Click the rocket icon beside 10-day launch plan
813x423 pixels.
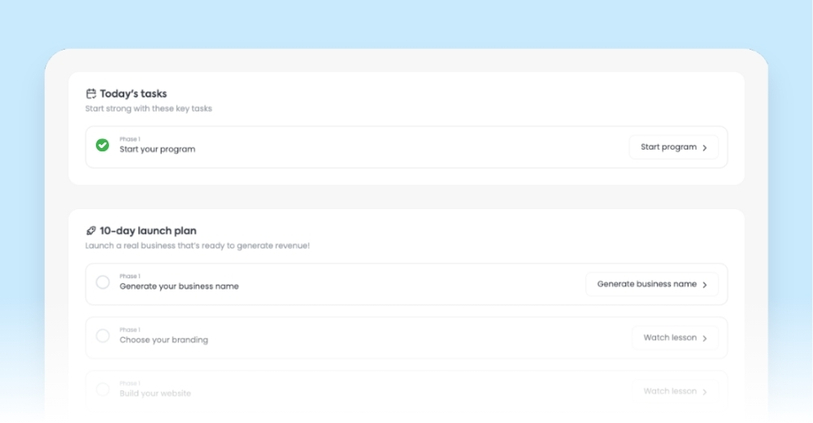click(x=91, y=231)
